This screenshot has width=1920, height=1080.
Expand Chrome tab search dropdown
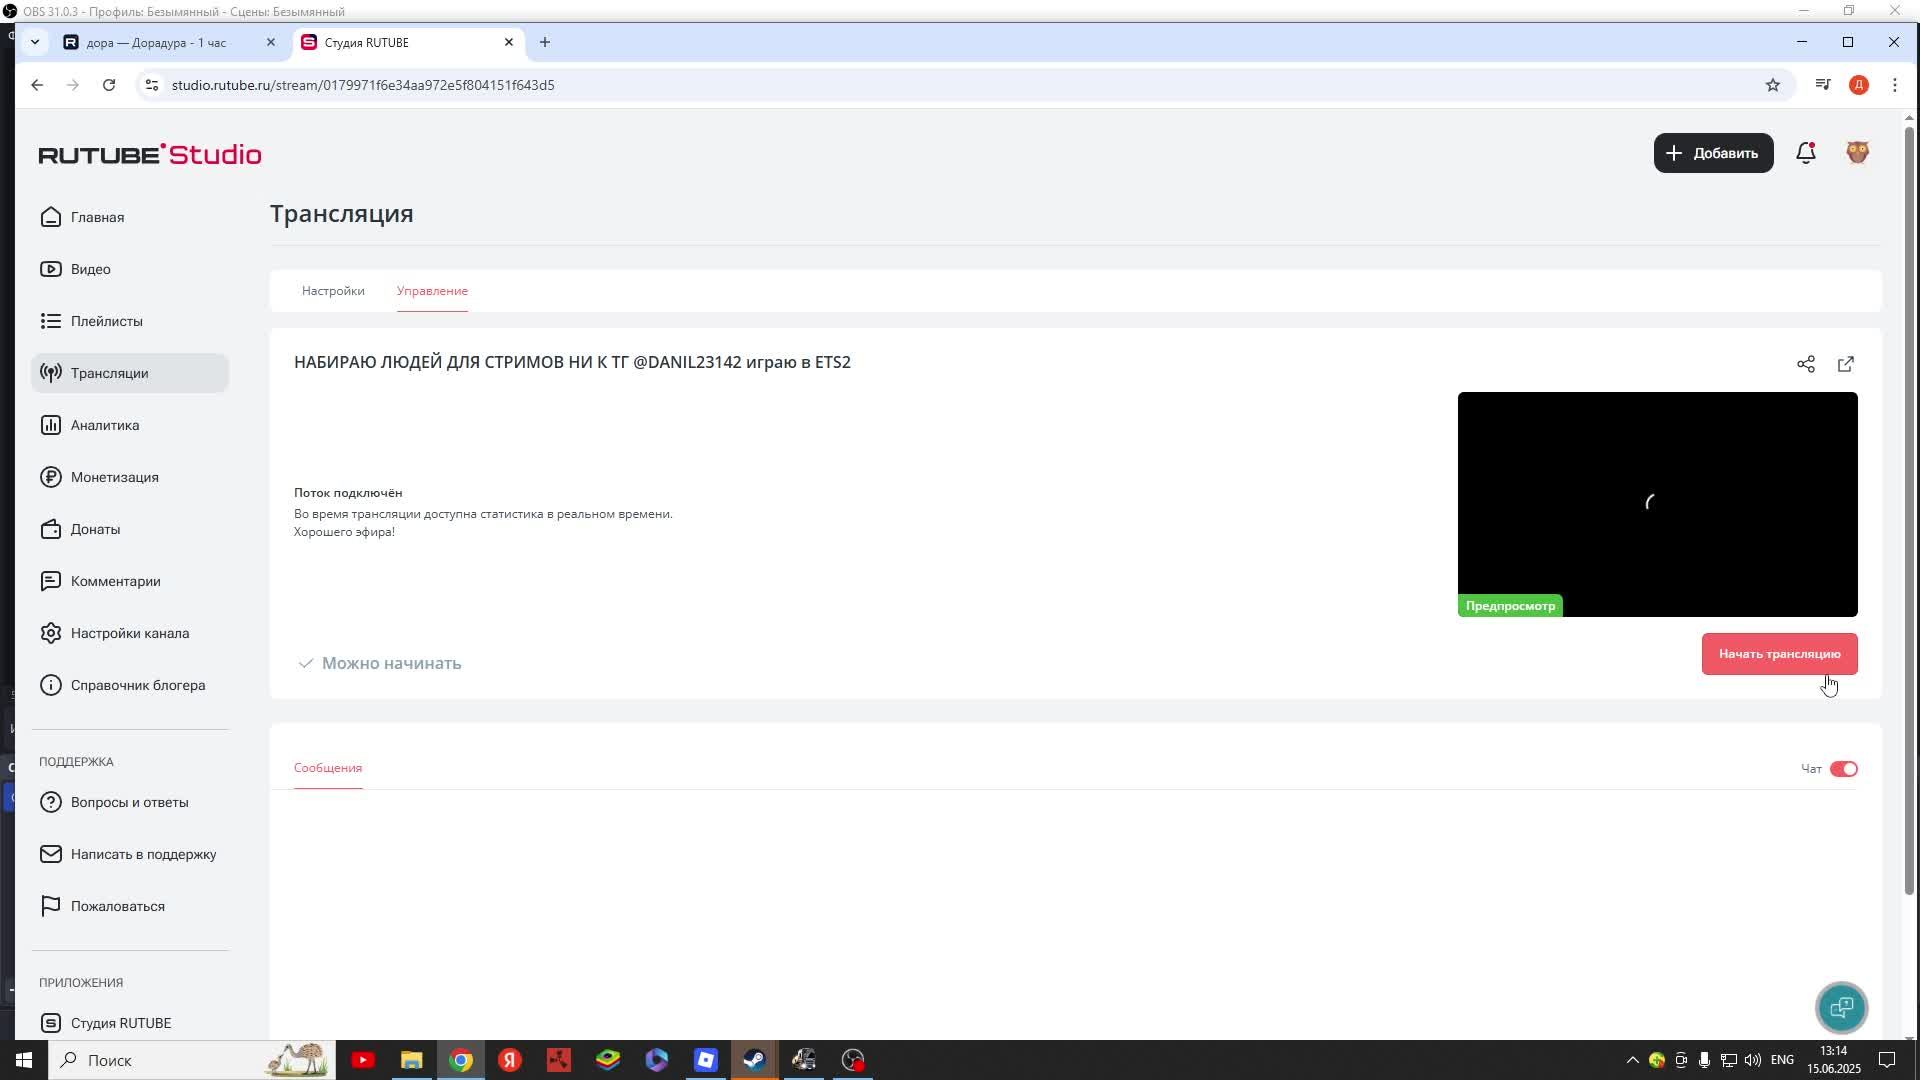pos(35,42)
